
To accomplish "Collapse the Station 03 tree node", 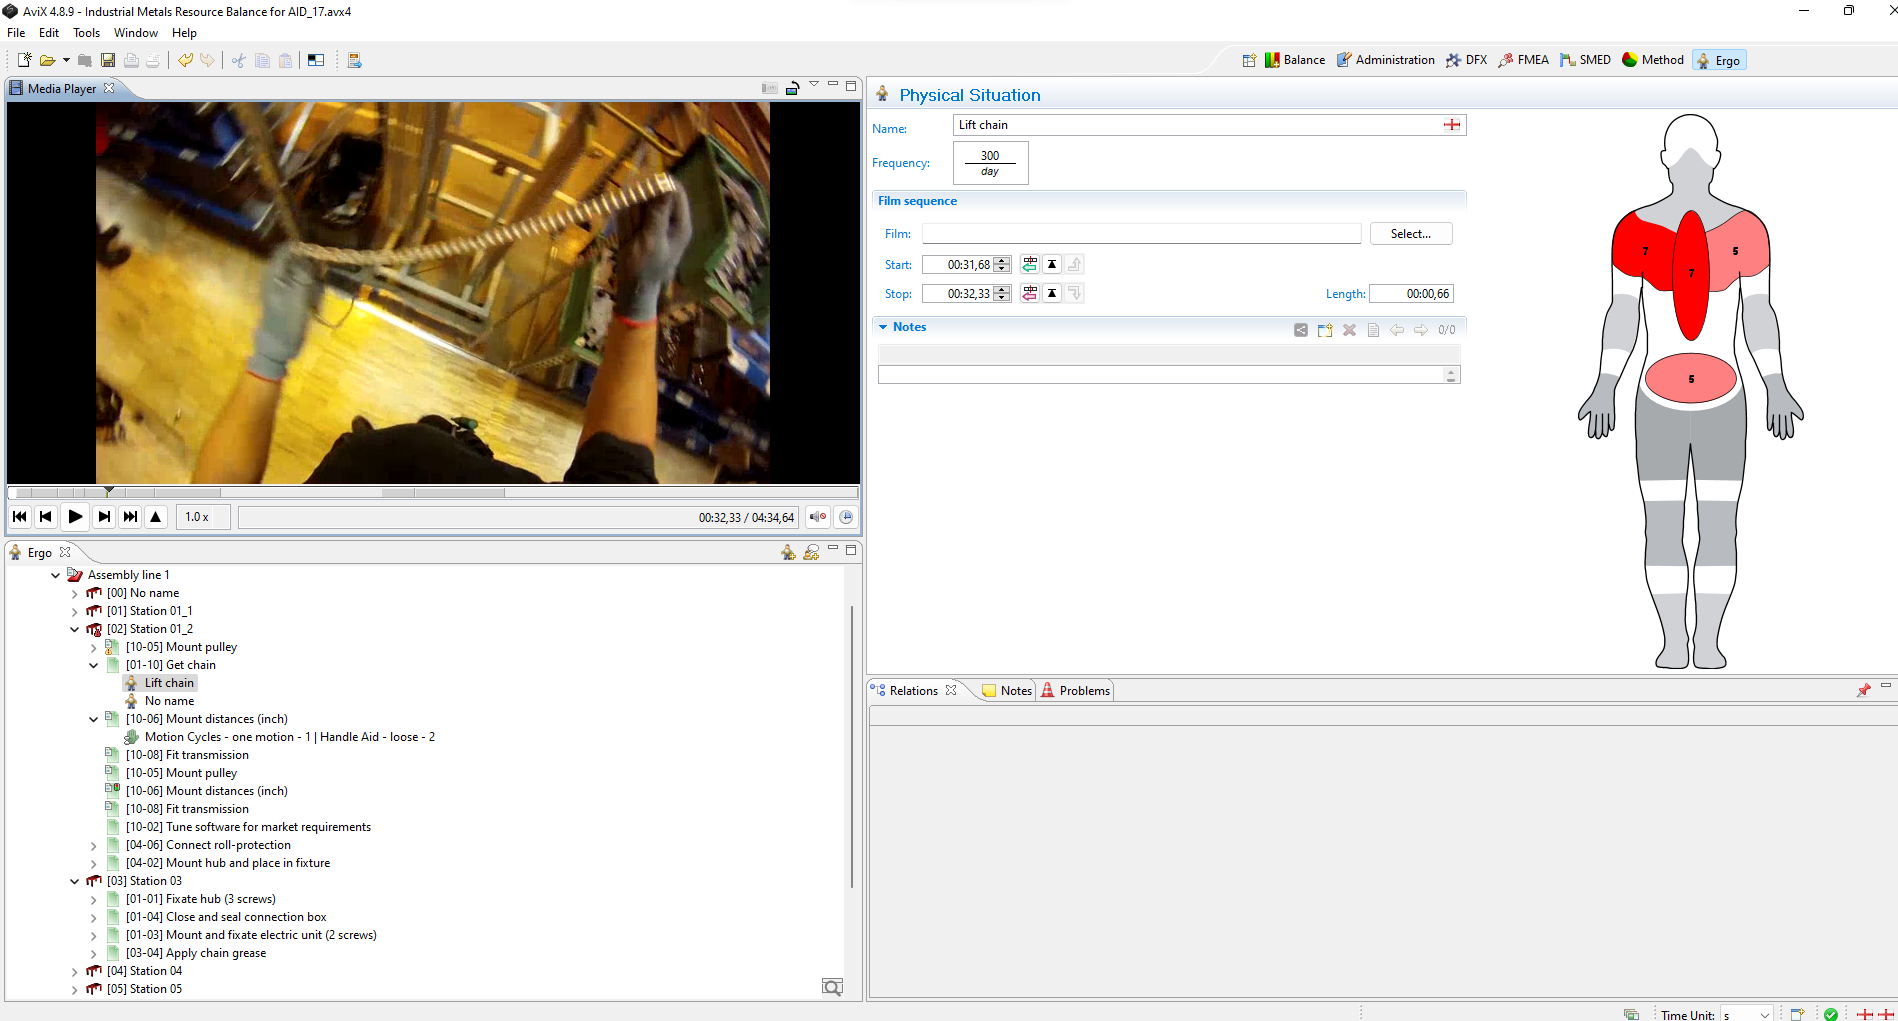I will pos(75,882).
